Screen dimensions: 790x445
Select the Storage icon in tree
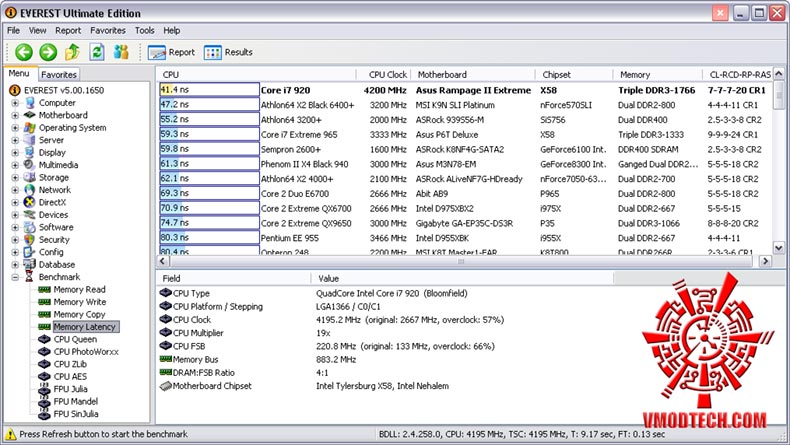[30, 177]
